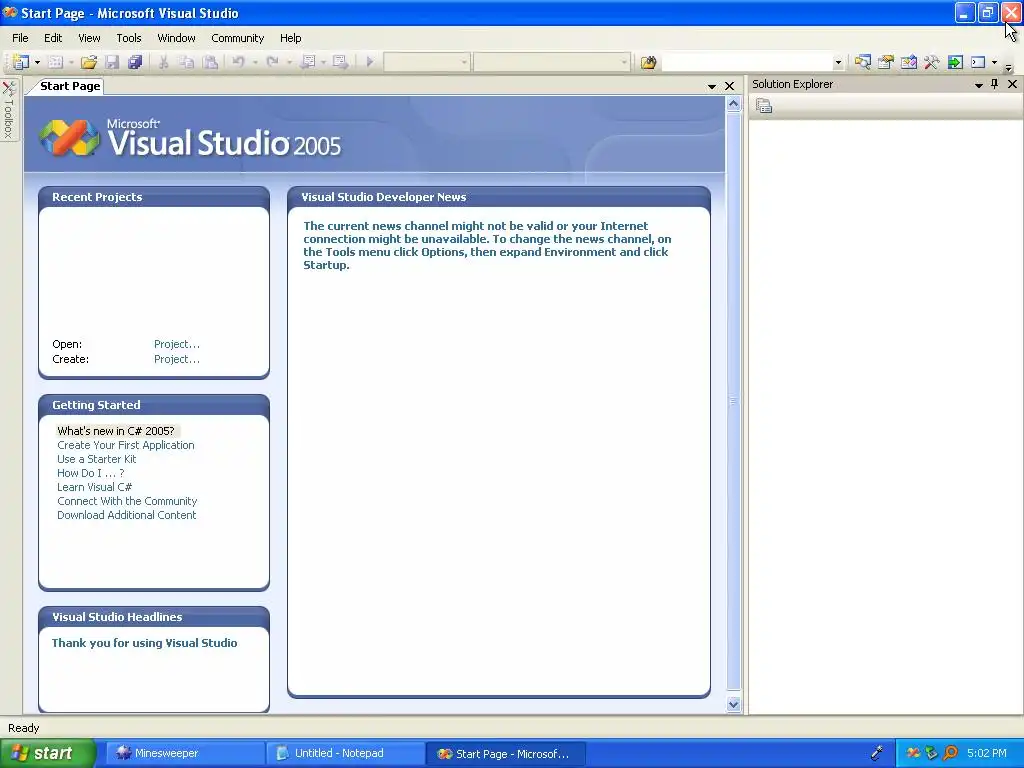The width and height of the screenshot is (1024, 768).
Task: Open the Other Windows dropdown arrow
Action: coord(995,62)
